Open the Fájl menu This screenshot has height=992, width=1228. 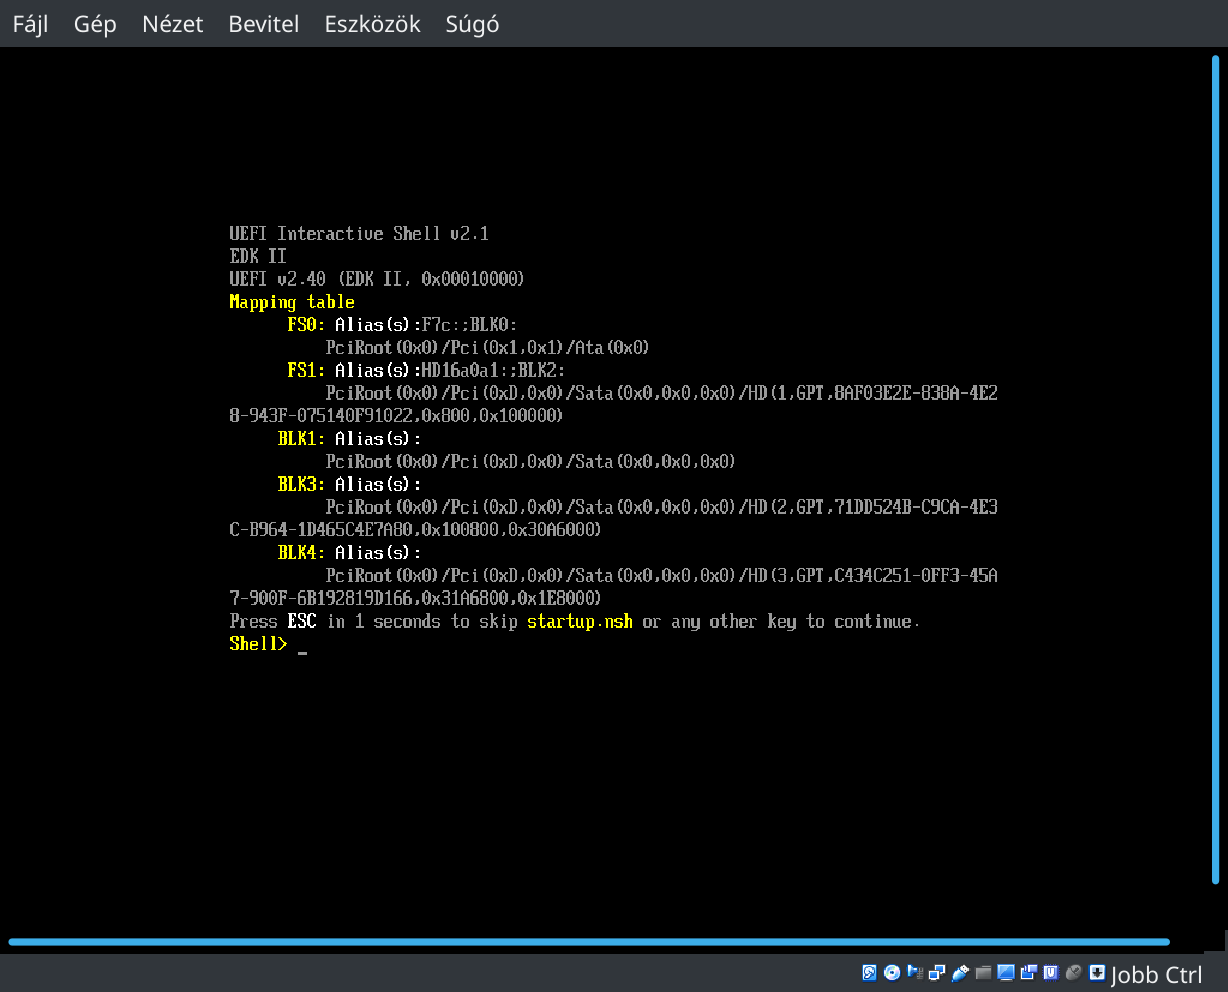coord(30,24)
